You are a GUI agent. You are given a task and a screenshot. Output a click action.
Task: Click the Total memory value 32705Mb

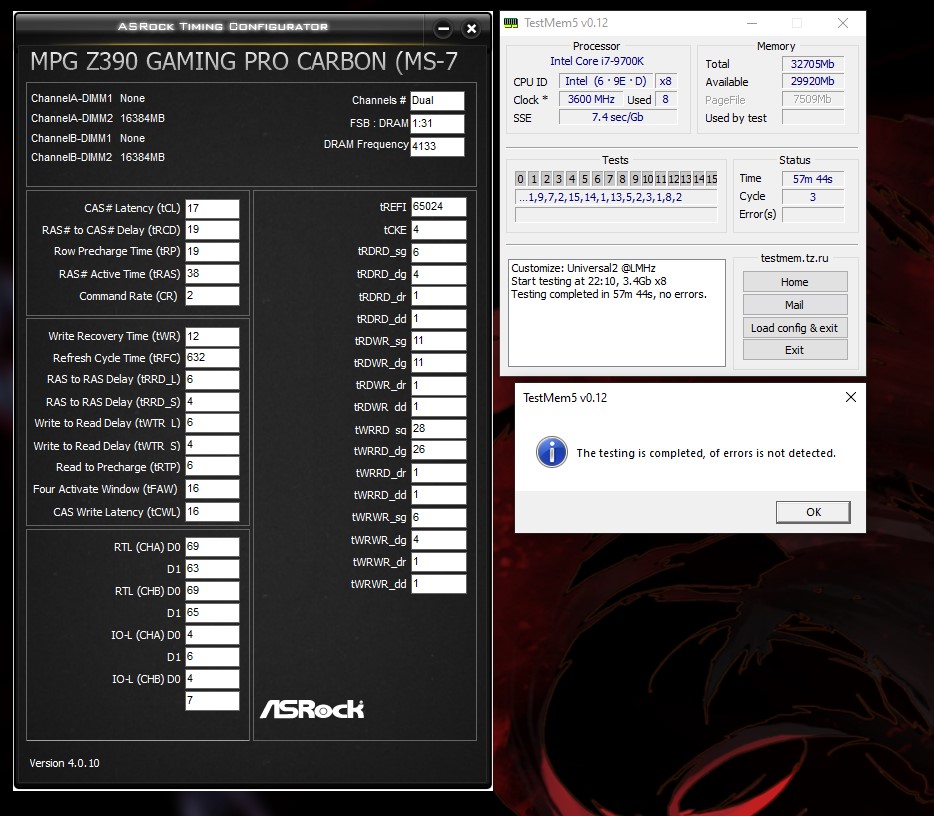click(x=813, y=64)
